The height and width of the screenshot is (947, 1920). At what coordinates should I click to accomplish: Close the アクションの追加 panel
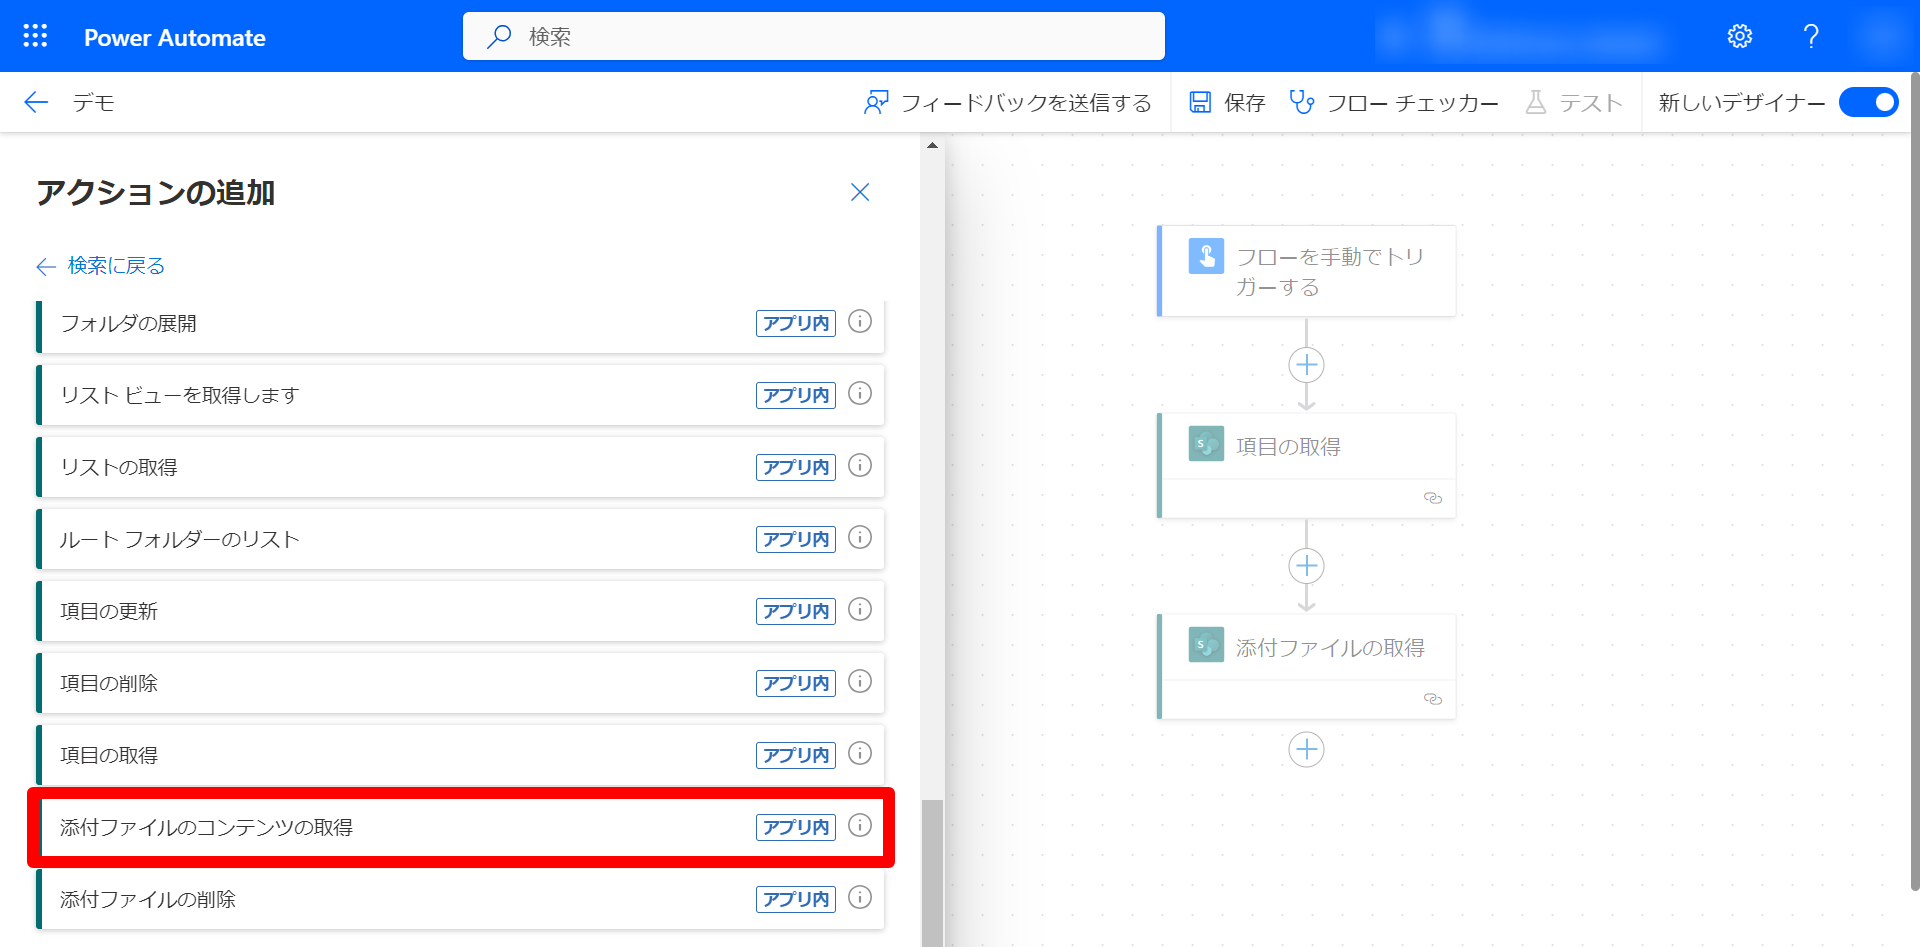tap(859, 192)
